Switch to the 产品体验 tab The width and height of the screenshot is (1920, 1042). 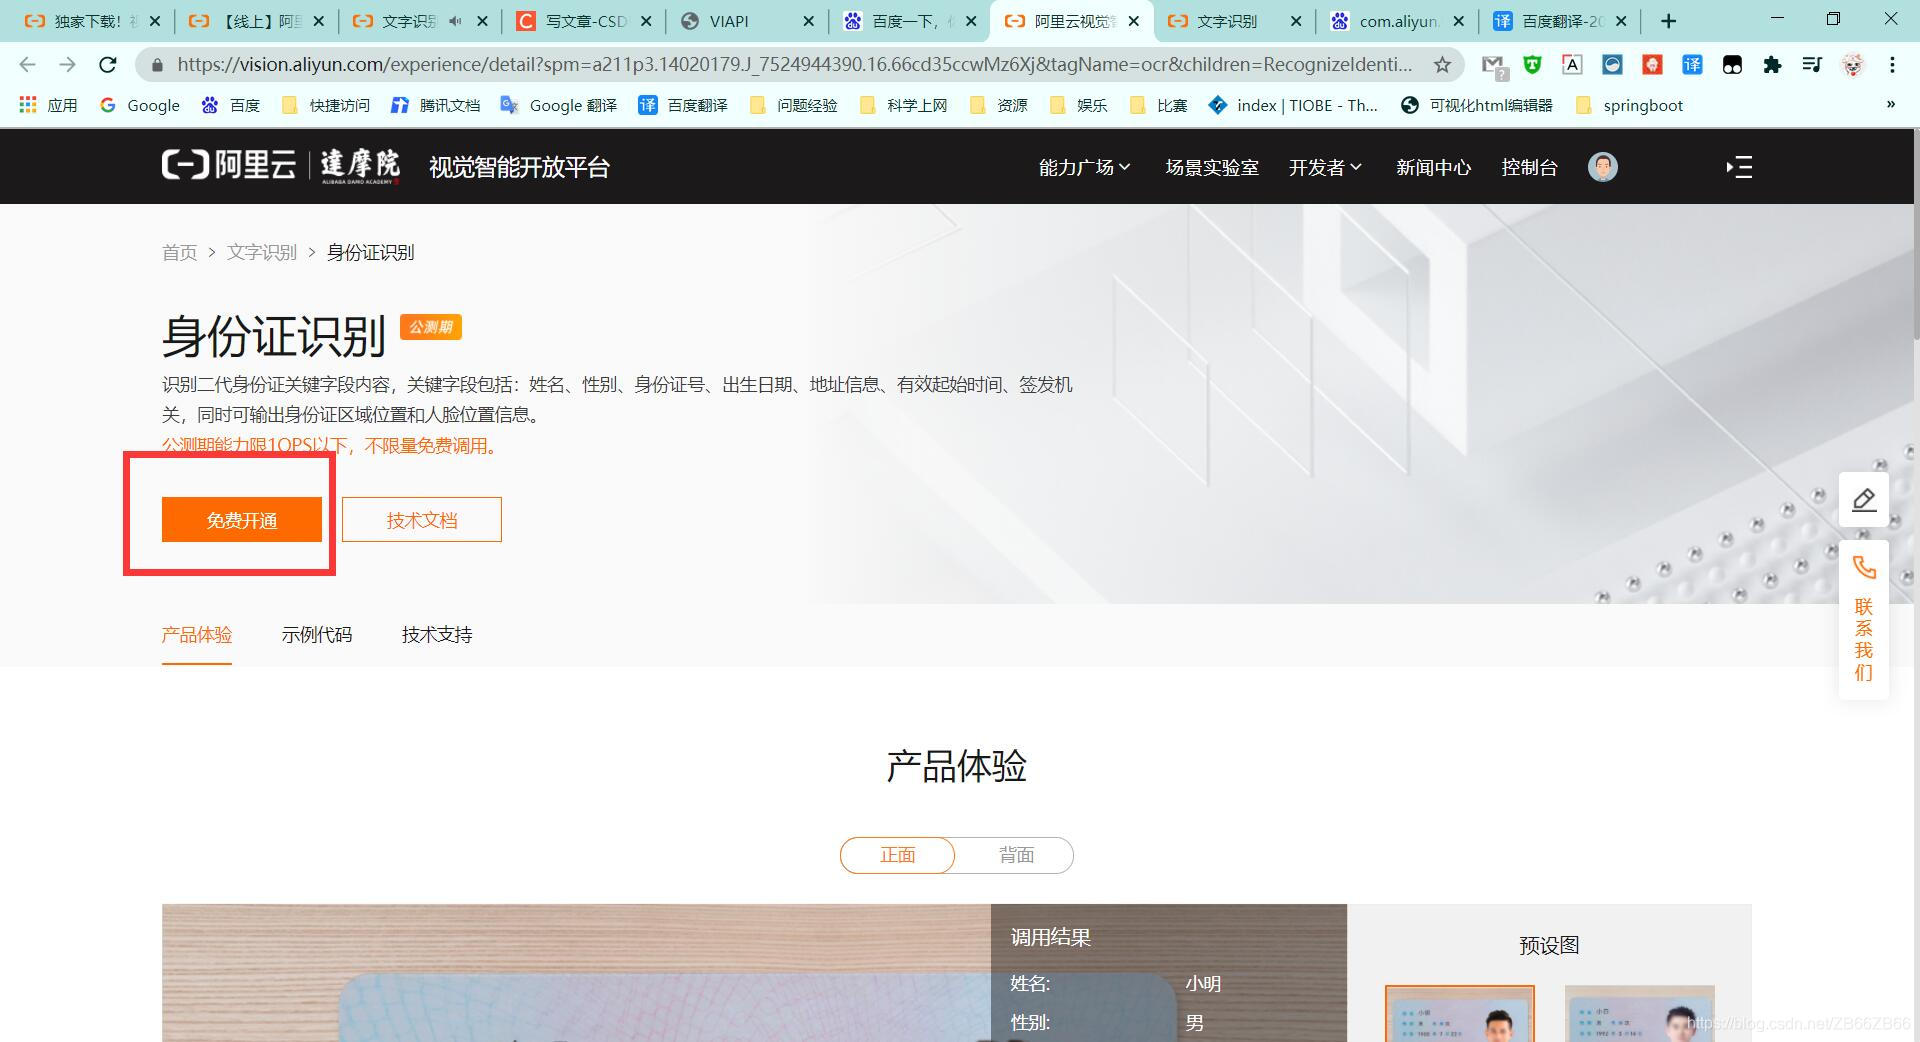[197, 635]
